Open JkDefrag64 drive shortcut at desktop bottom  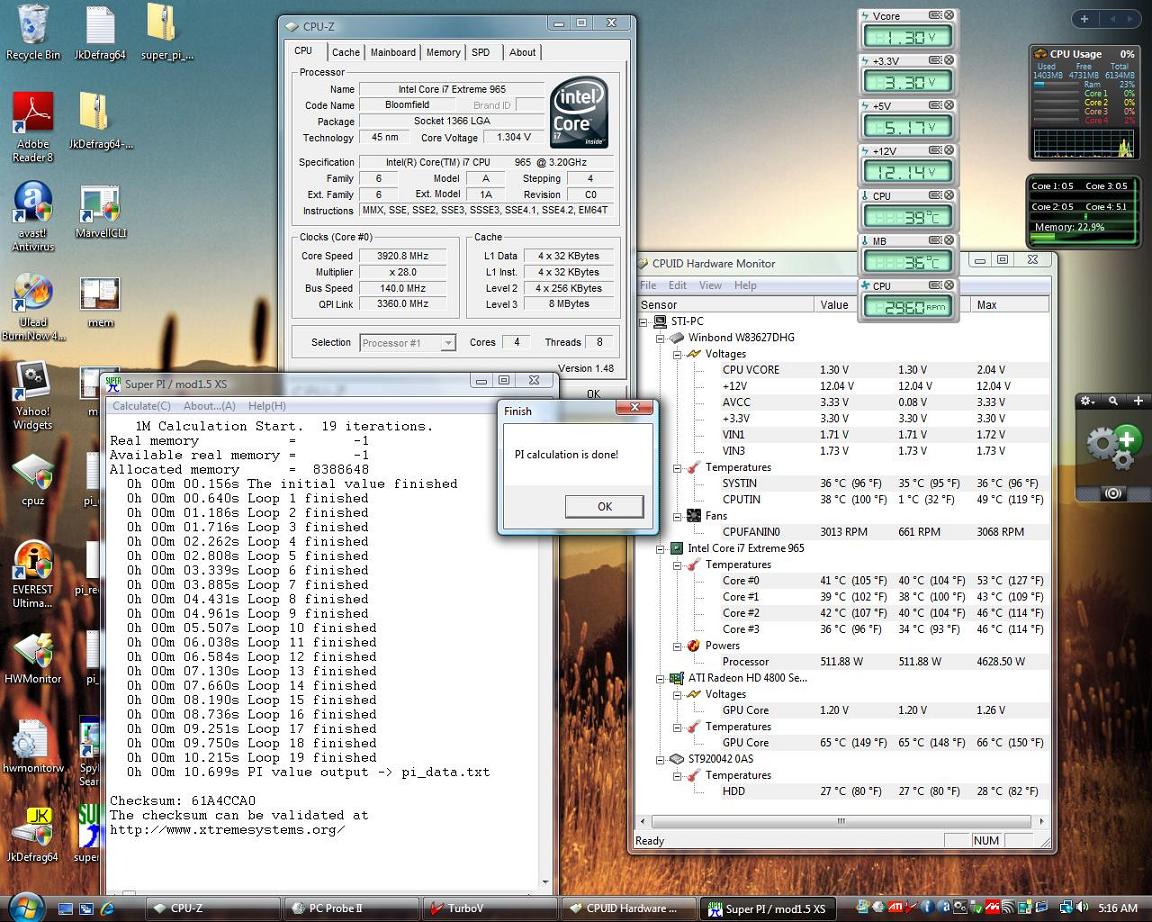point(32,836)
